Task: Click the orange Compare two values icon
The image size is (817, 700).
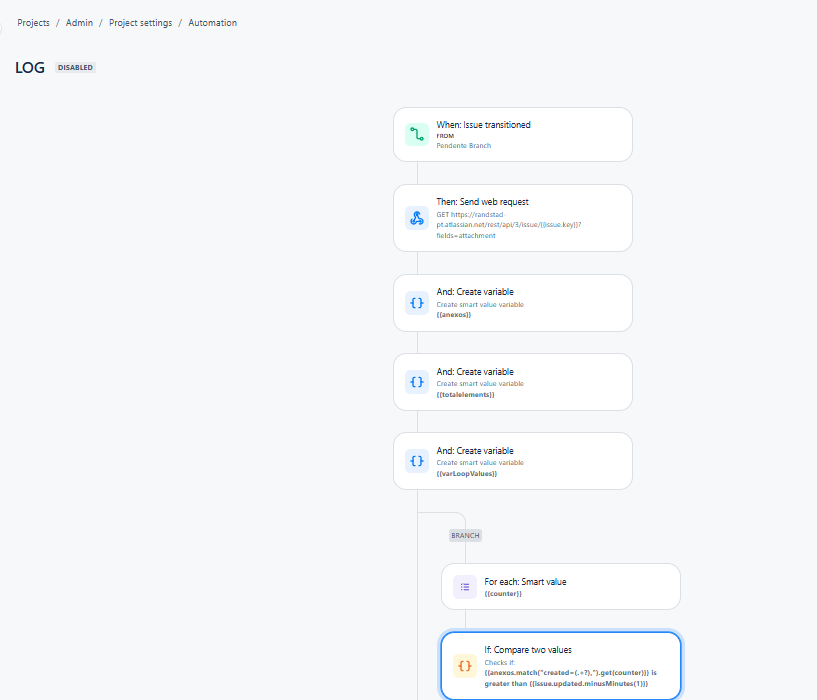Action: click(x=465, y=666)
